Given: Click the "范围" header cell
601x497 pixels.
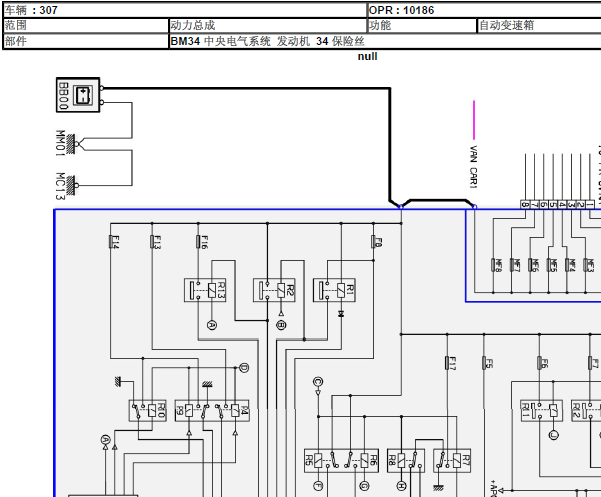Looking at the screenshot, I should point(86,25).
